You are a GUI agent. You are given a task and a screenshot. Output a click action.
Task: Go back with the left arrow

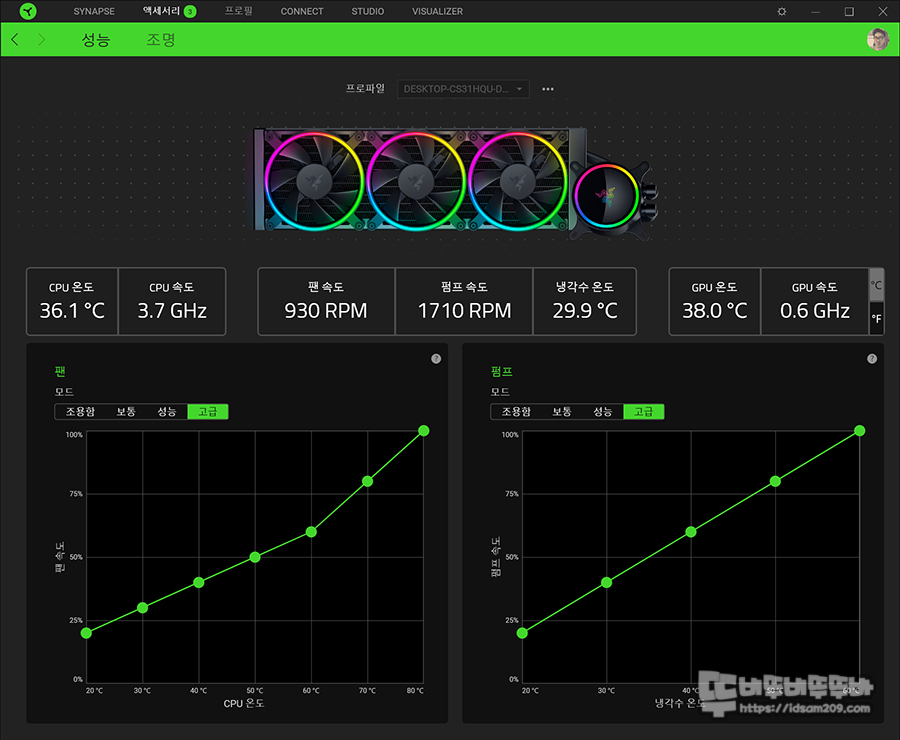pos(15,39)
